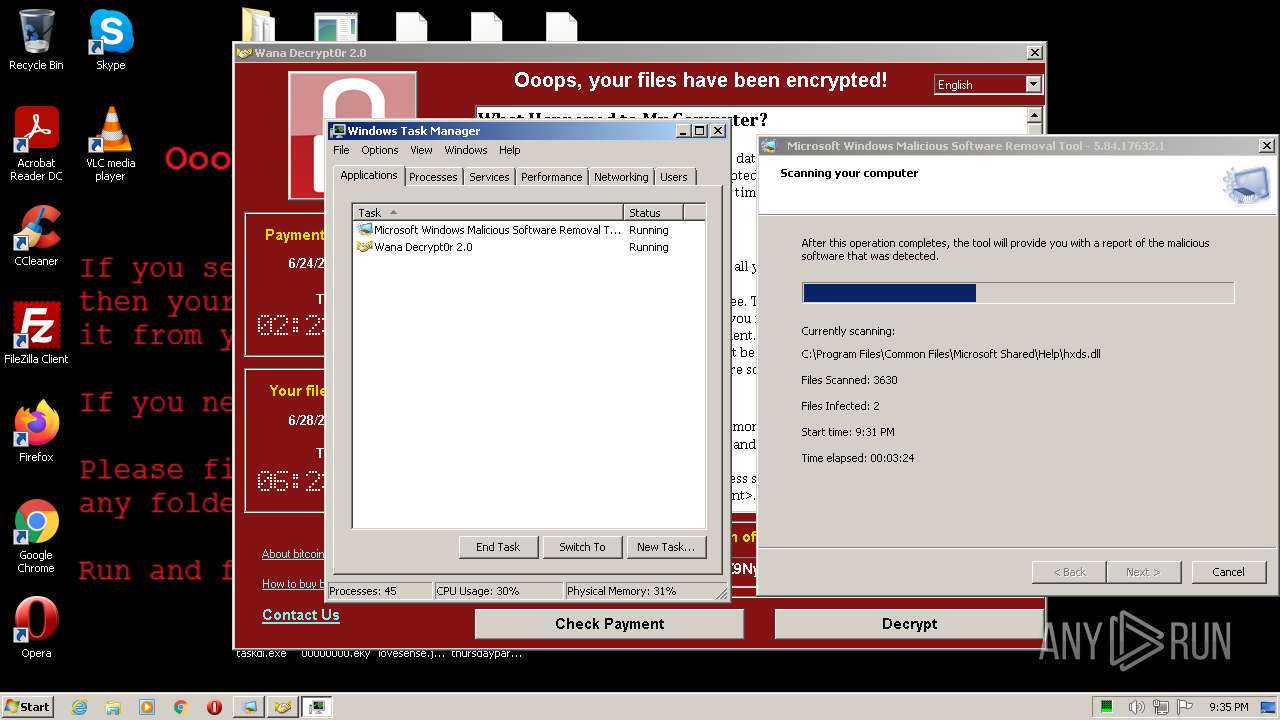Viewport: 1280px width, 720px height.
Task: Click the Opera icon in the taskbar
Action: (x=214, y=707)
